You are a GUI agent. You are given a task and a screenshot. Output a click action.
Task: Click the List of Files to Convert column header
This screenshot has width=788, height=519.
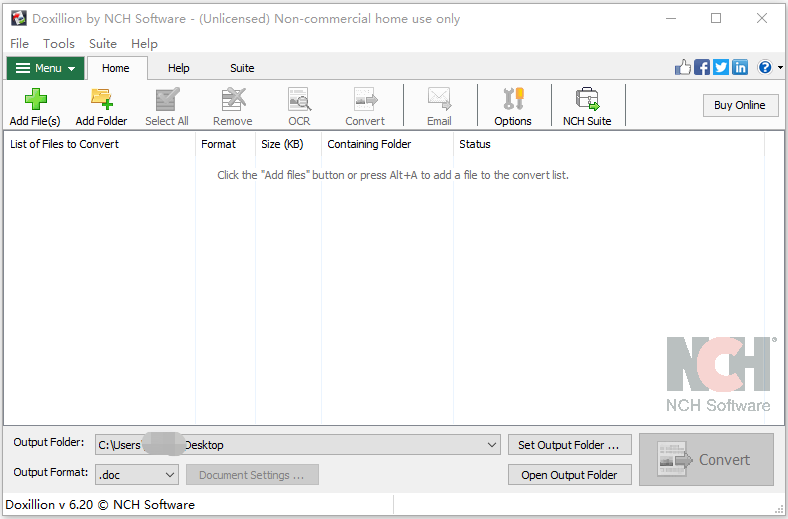(x=100, y=144)
